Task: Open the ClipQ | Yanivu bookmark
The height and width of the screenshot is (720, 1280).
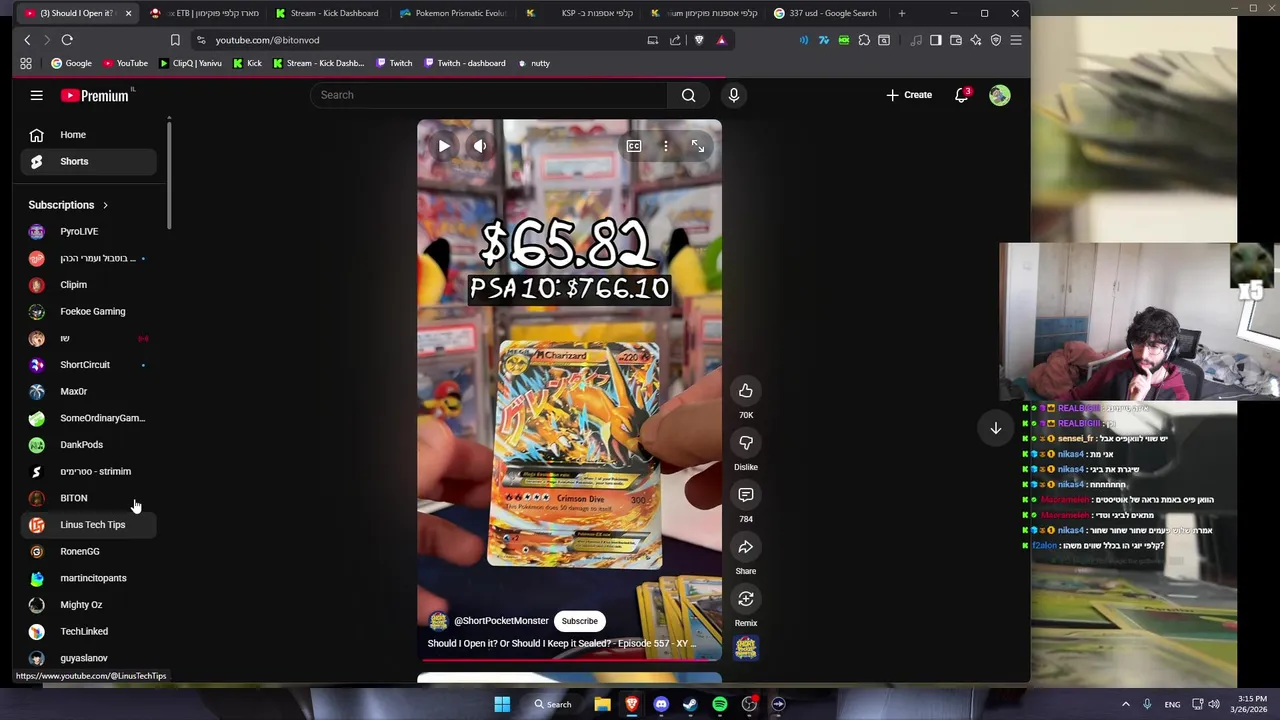Action: pyautogui.click(x=191, y=63)
